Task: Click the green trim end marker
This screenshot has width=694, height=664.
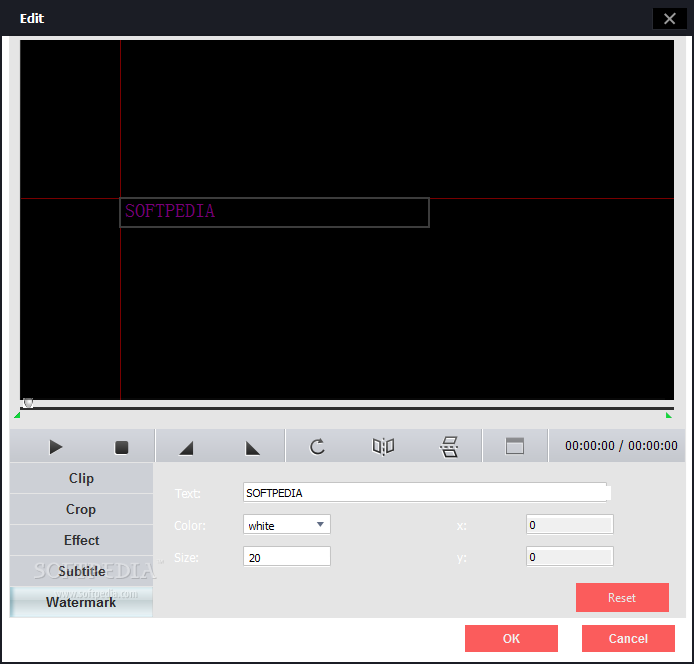Action: click(669, 415)
